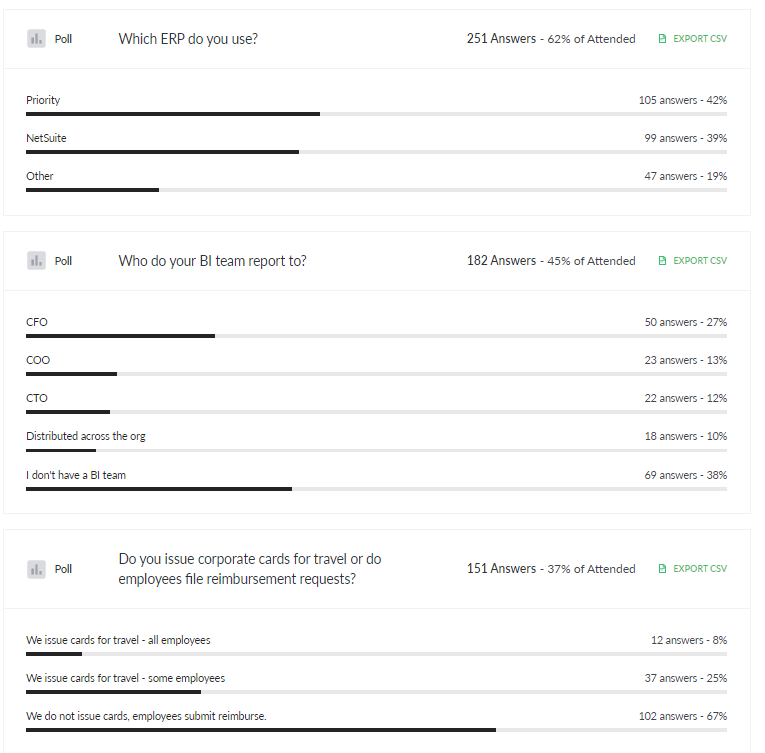Click the 'Who do your BI team report to?' title

click(212, 261)
